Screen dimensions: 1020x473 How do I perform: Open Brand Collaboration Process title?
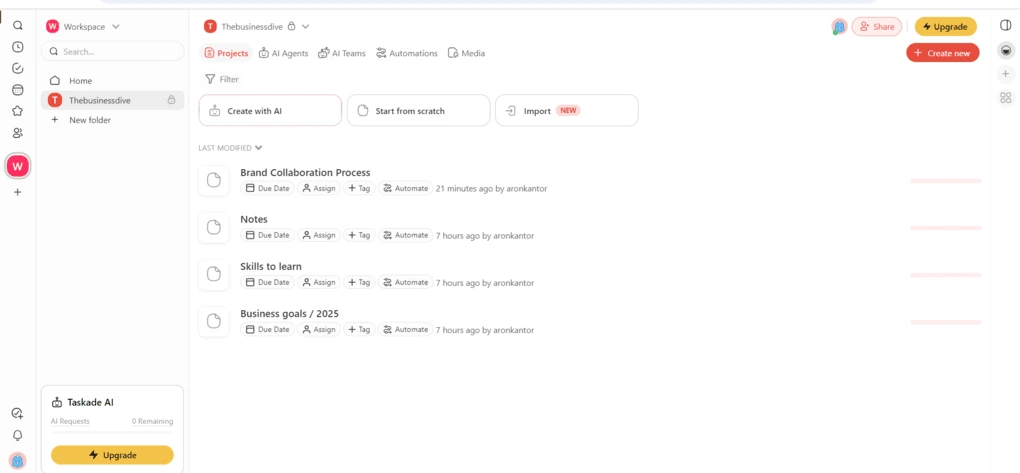coord(305,172)
